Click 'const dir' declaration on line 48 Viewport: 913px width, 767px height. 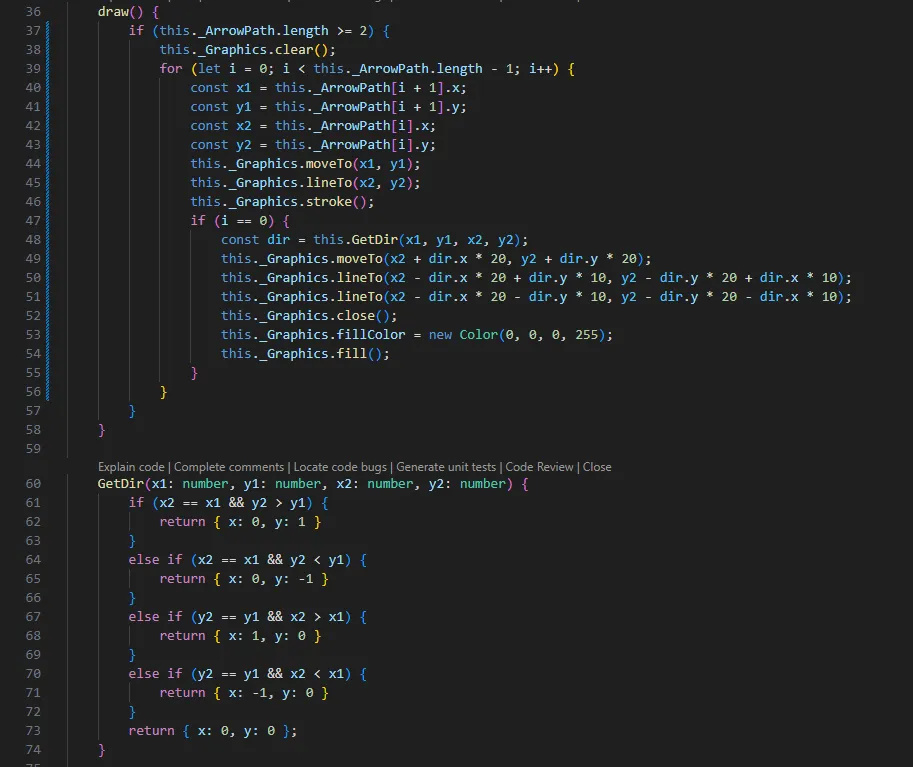click(x=255, y=240)
